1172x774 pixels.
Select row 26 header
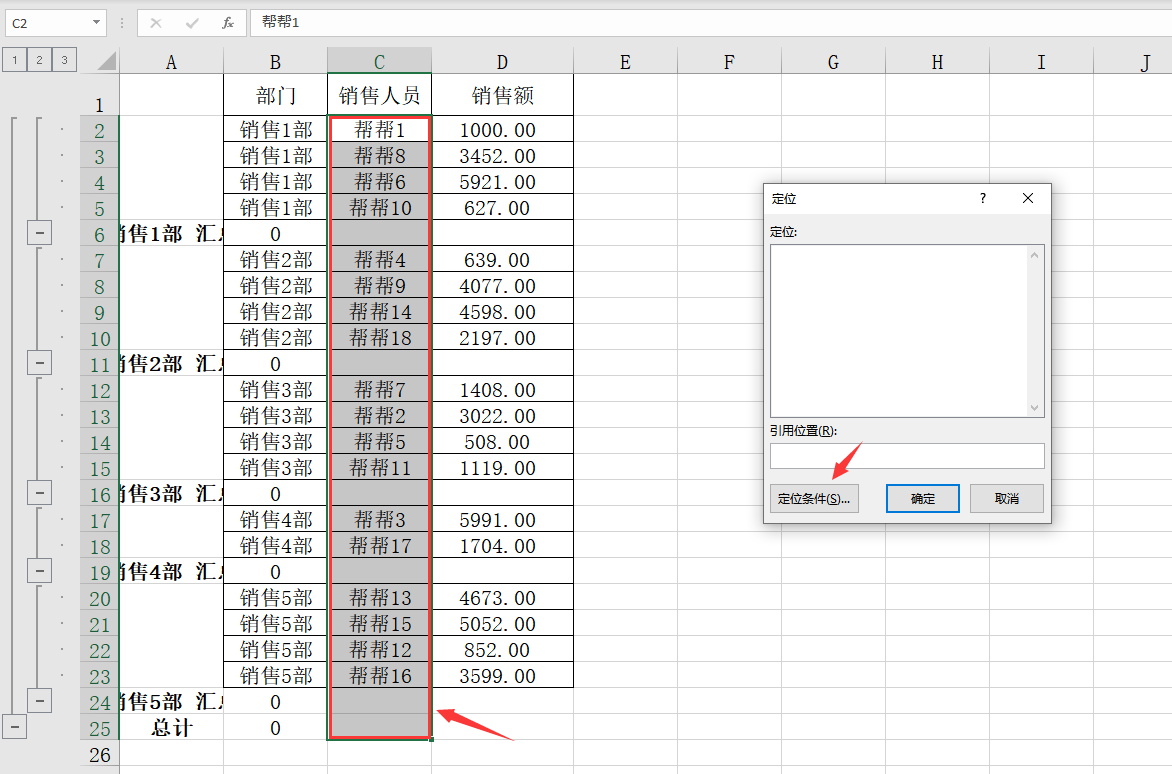[x=99, y=754]
